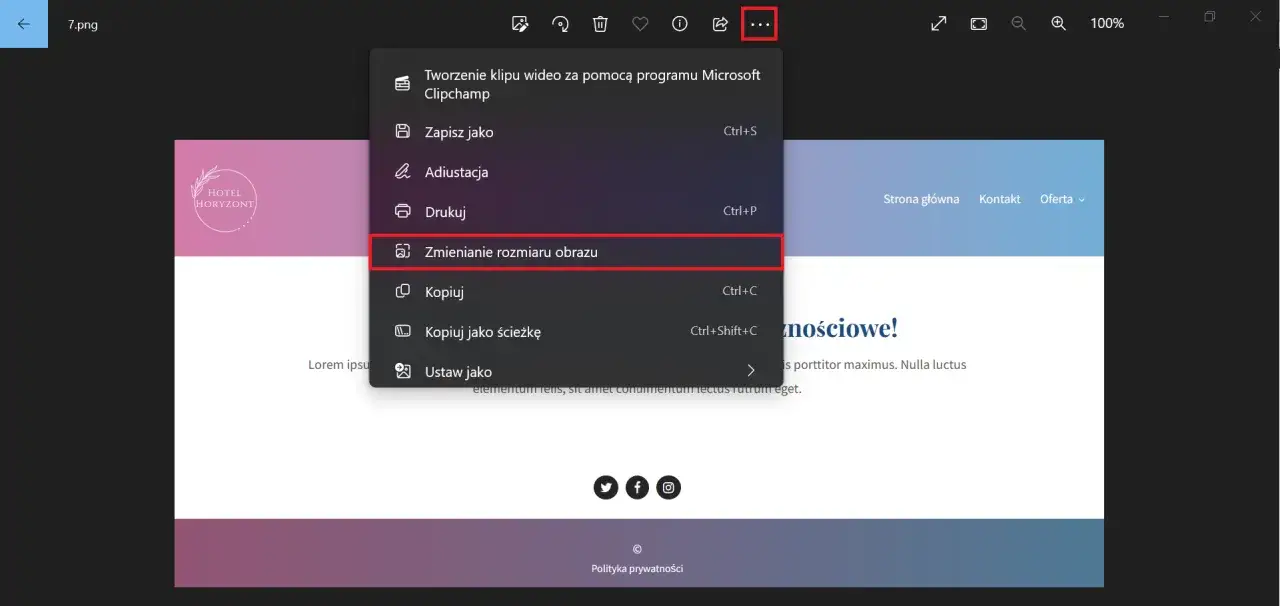
Task: Zoom out of the photo
Action: [1018, 23]
